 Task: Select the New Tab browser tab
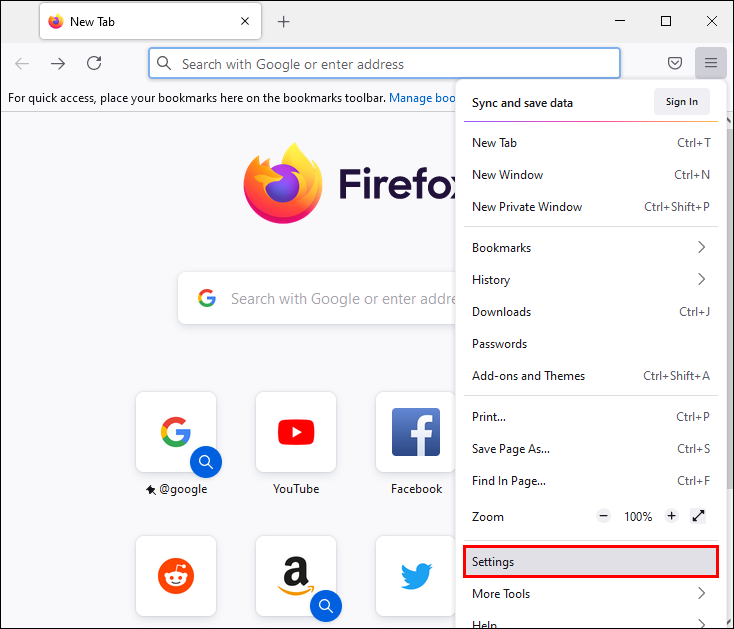[150, 22]
